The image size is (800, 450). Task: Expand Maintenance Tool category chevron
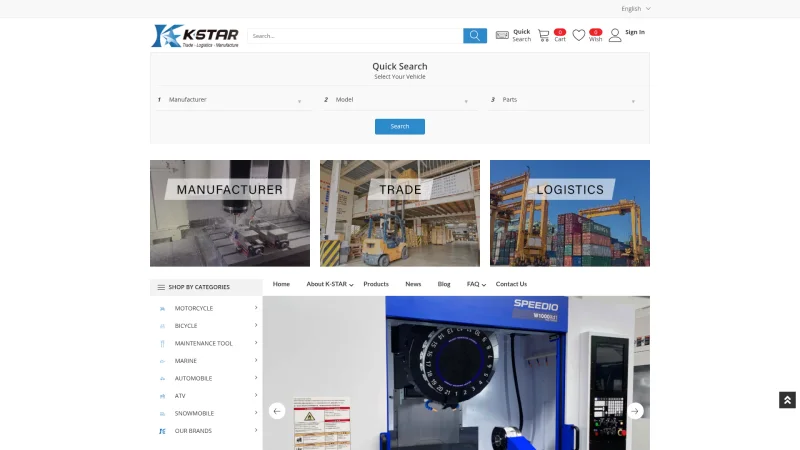(256, 342)
